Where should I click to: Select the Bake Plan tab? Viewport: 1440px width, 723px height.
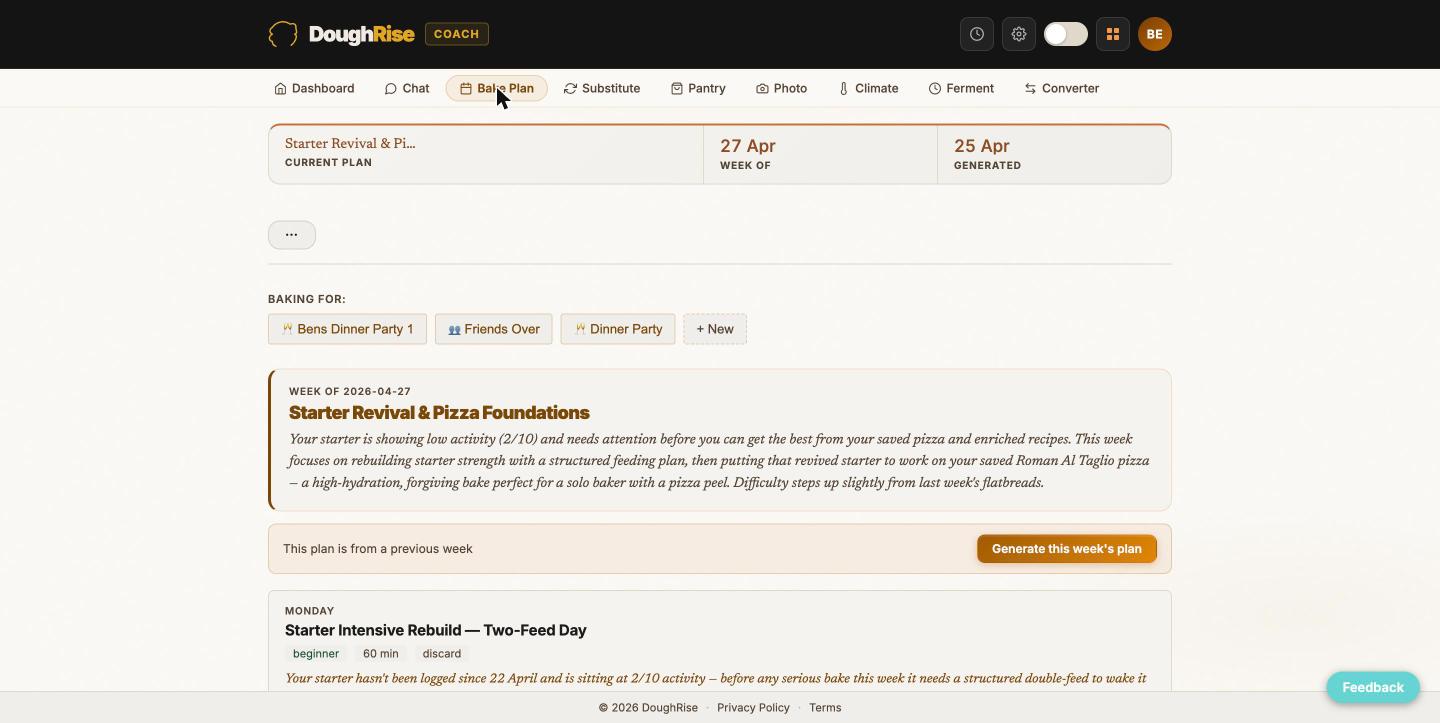(497, 88)
